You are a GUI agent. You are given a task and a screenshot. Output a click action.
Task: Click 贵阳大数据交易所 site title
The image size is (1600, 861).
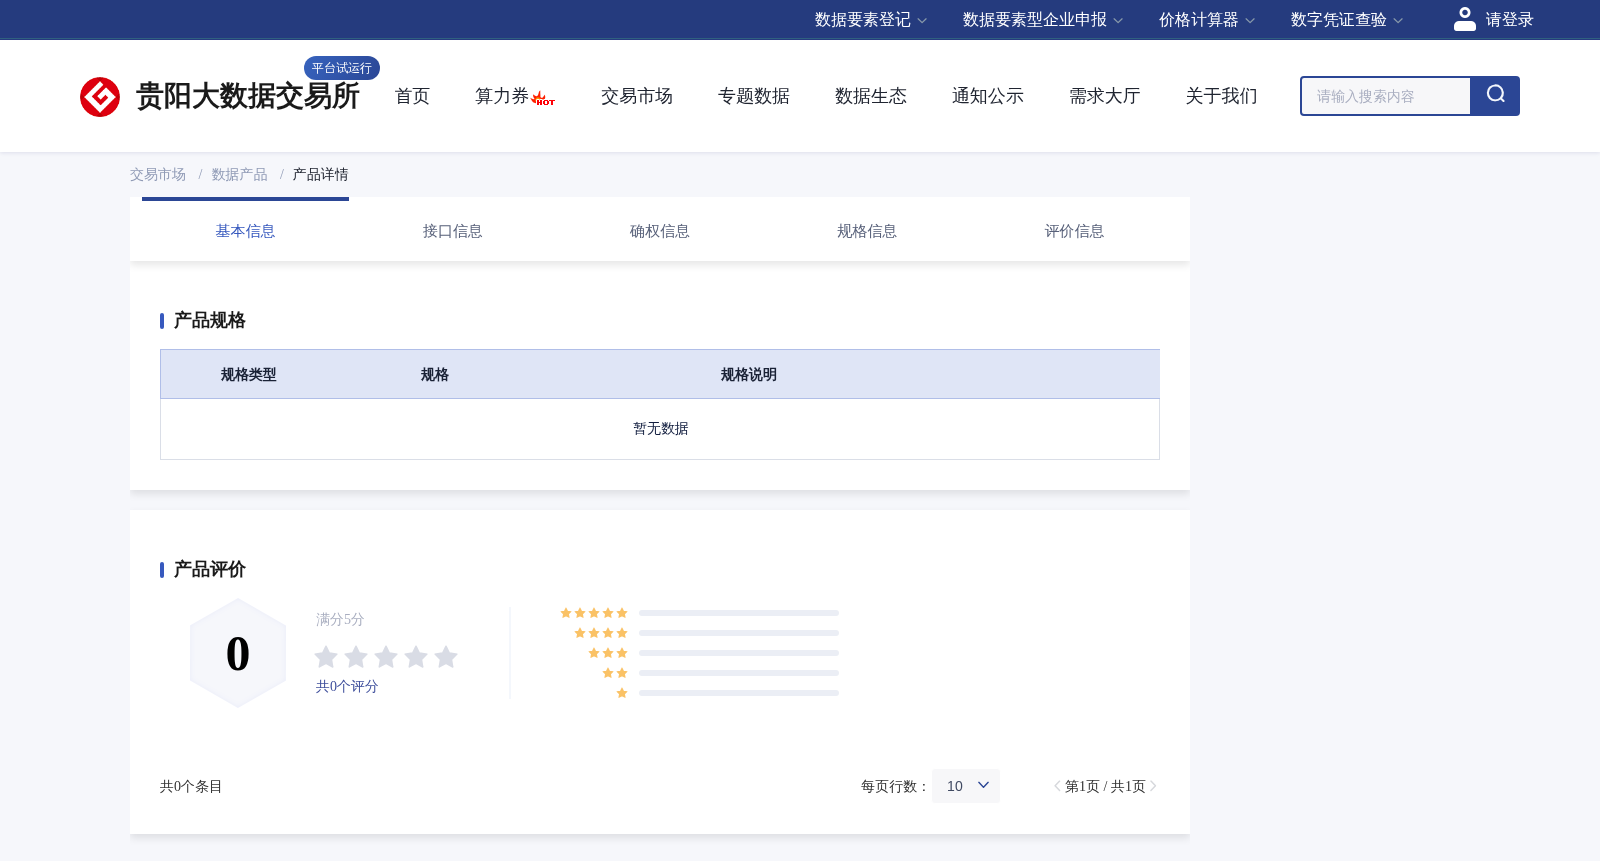coord(248,96)
